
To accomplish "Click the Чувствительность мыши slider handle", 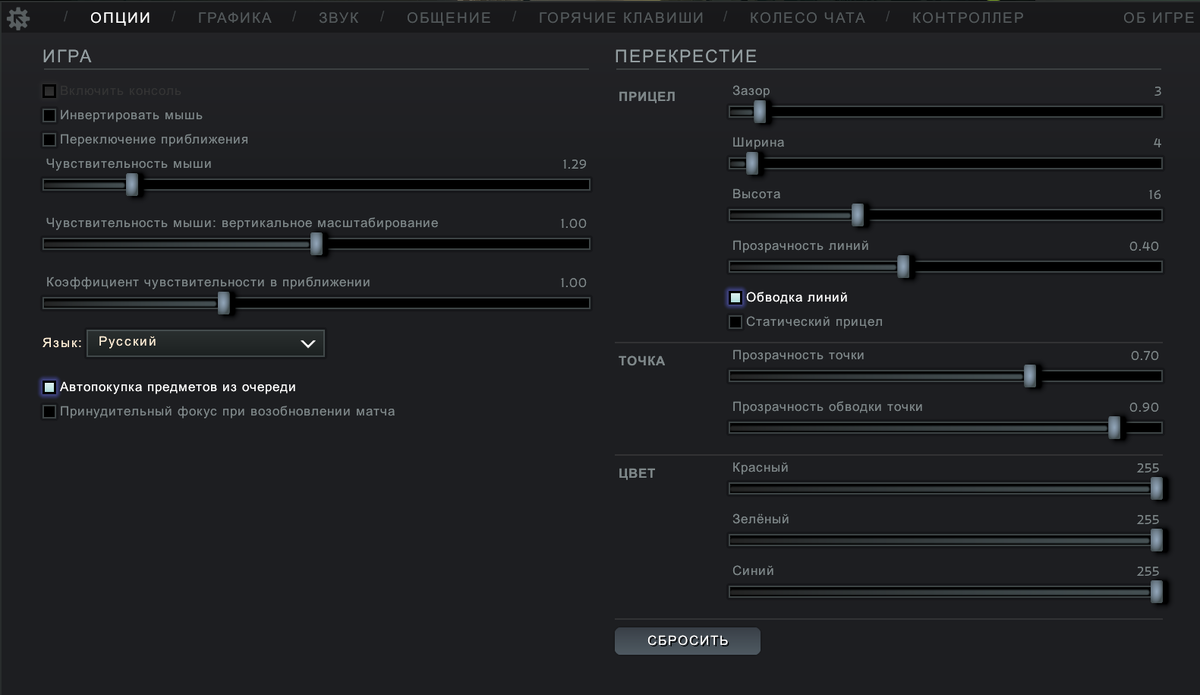I will point(132,185).
